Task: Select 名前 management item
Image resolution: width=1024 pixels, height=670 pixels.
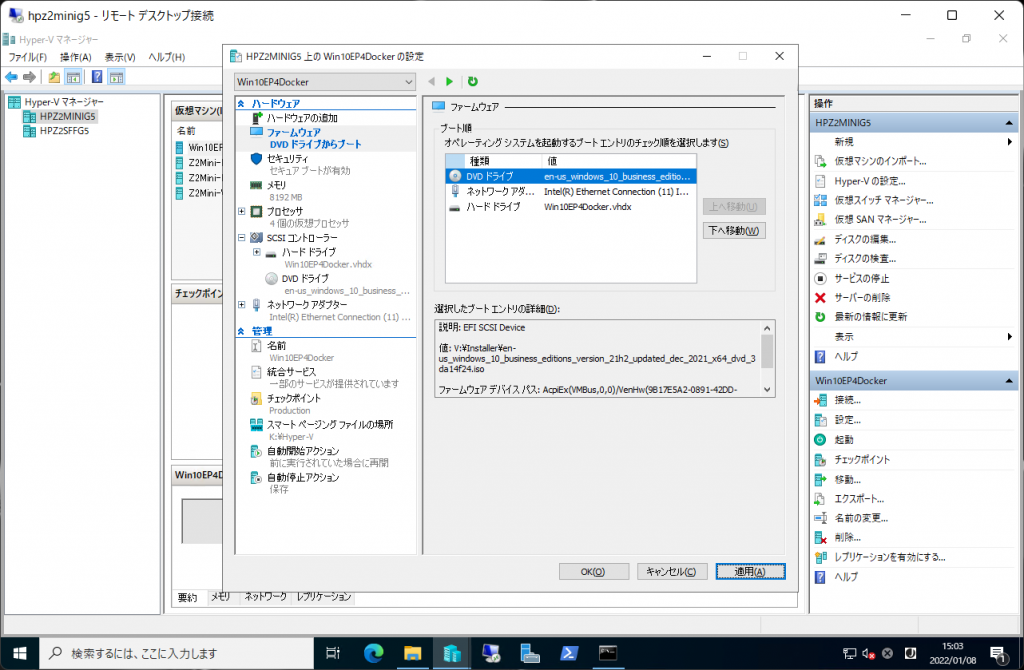Action: 276,345
